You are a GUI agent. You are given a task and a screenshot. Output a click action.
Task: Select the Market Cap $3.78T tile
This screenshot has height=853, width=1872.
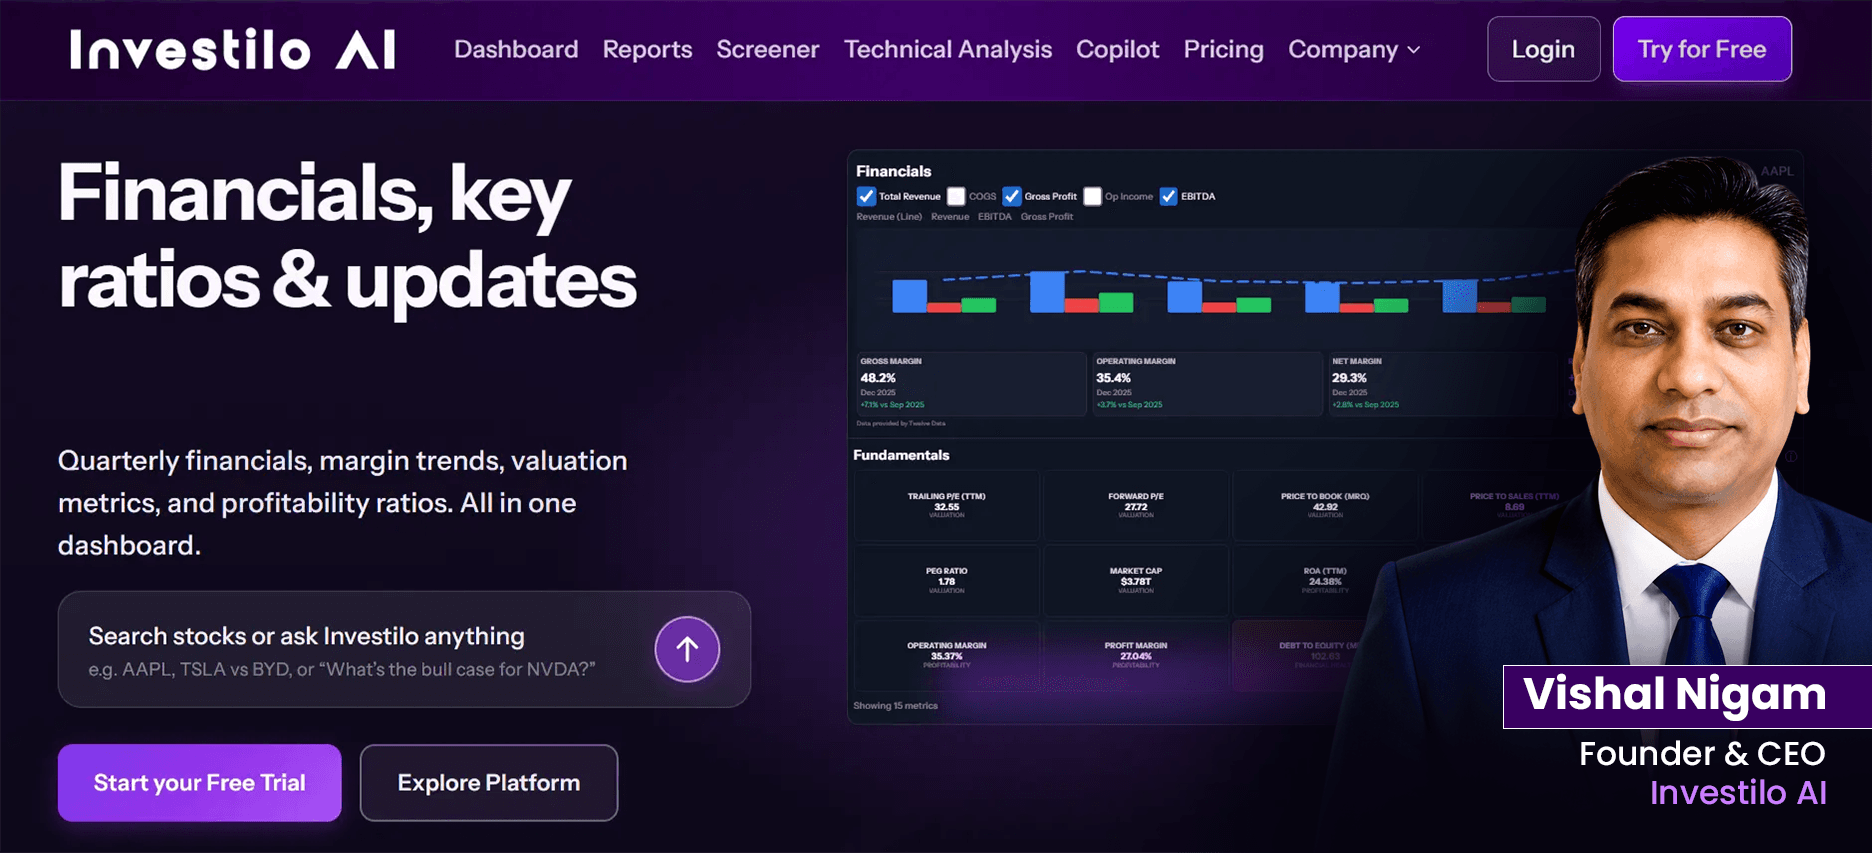click(1135, 581)
